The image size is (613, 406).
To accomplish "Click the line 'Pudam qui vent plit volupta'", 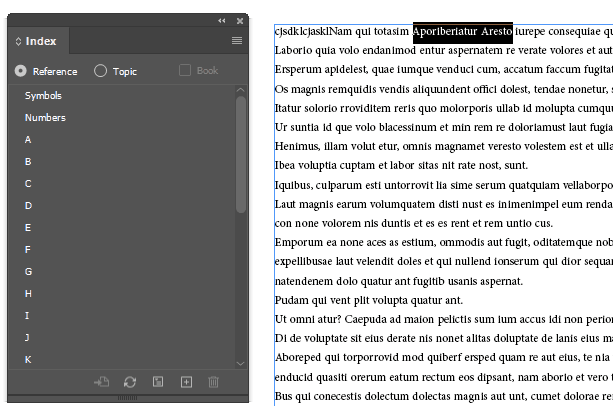I will click(369, 300).
